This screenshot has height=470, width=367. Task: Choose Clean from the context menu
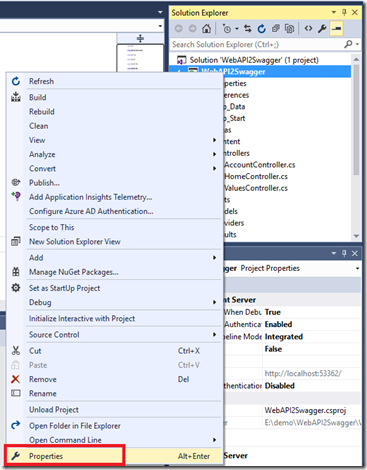[114, 126]
